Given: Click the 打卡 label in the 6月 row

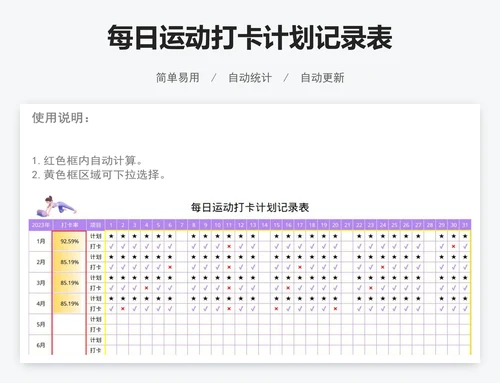Looking at the screenshot, I should tap(96, 350).
